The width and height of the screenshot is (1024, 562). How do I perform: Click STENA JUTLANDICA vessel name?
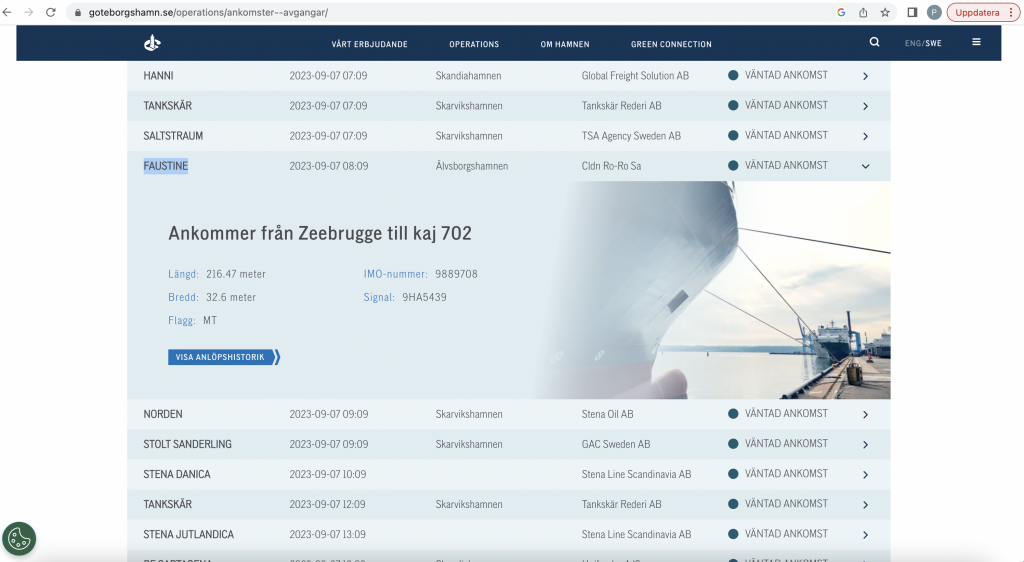pyautogui.click(x=189, y=534)
